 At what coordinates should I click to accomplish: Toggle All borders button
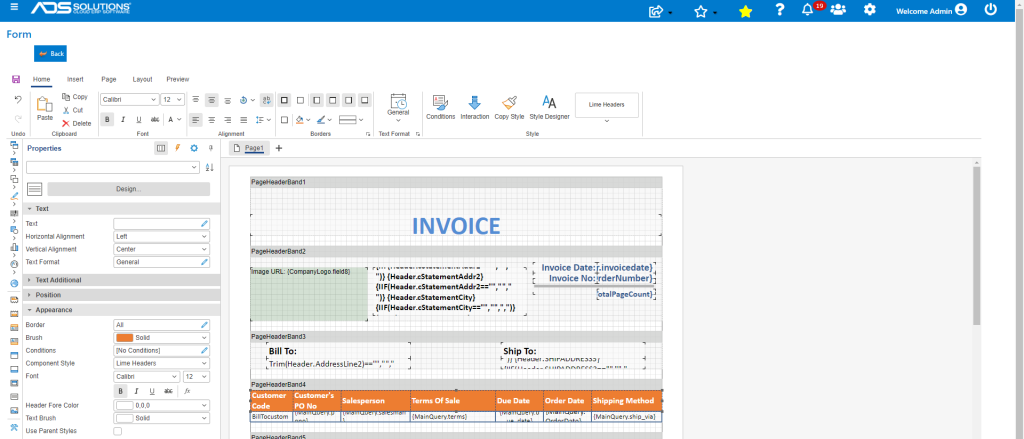(284, 100)
